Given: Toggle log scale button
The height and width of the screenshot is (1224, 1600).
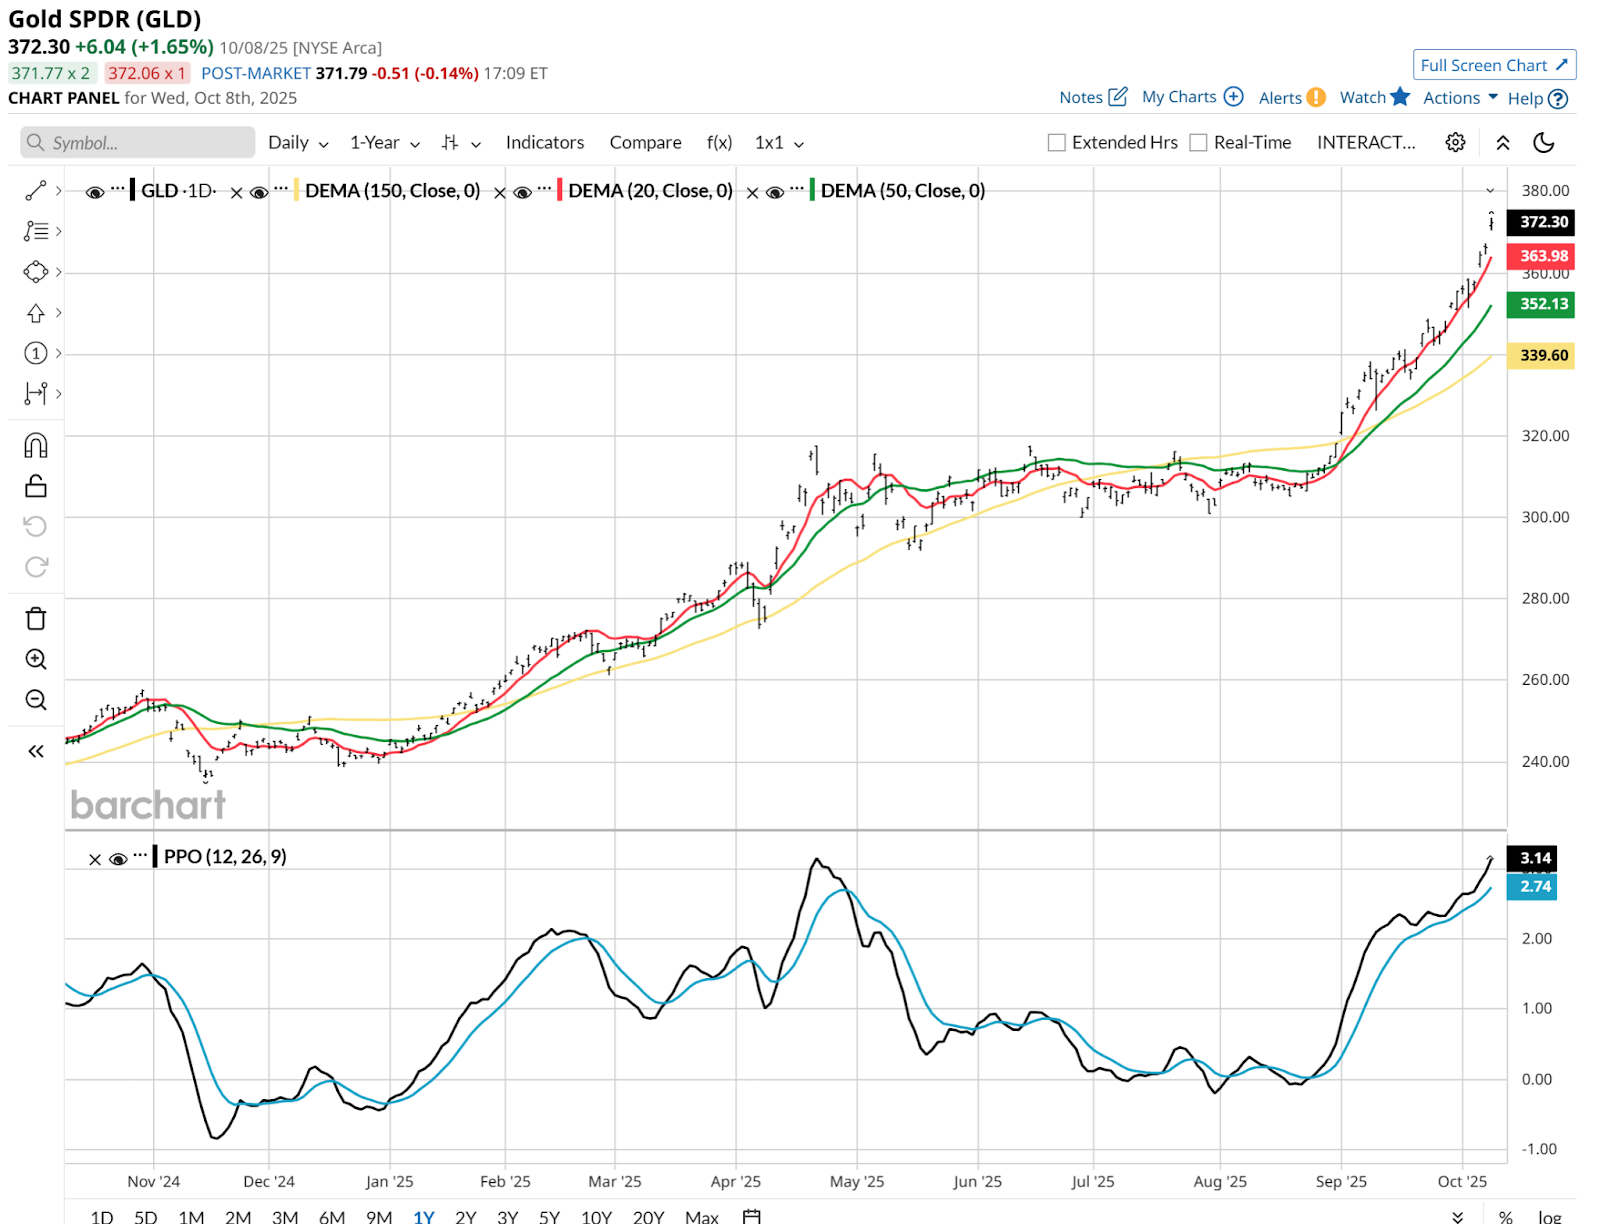Looking at the screenshot, I should [1550, 1216].
